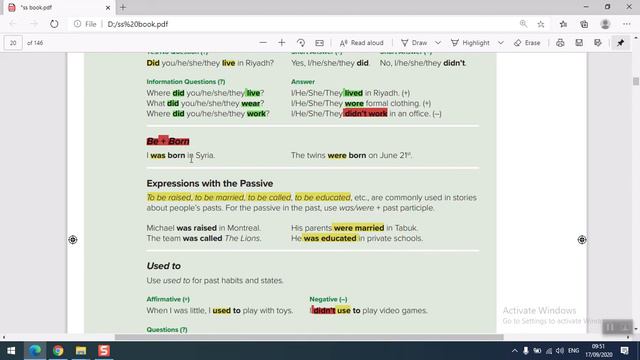
Task: Zoom in the PDF with plus icon
Action: (282, 43)
